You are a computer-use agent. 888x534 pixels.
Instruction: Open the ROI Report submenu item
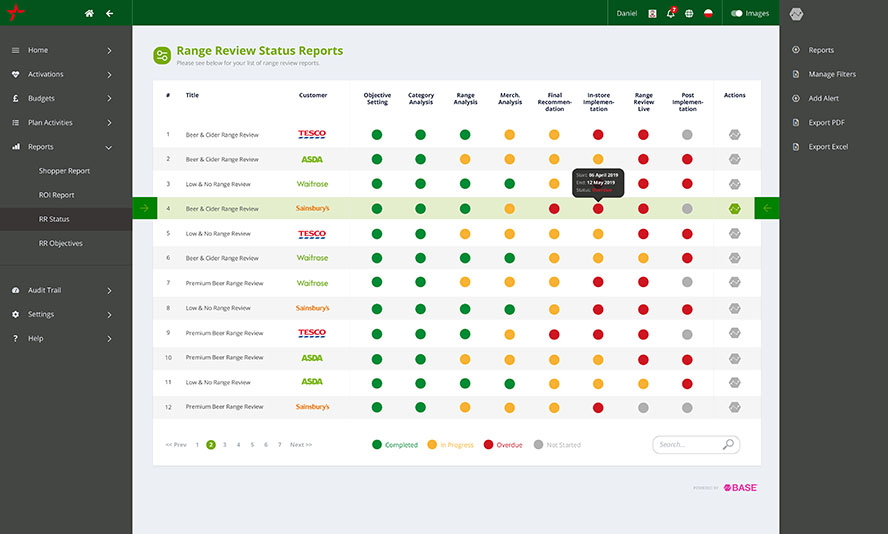tap(56, 195)
